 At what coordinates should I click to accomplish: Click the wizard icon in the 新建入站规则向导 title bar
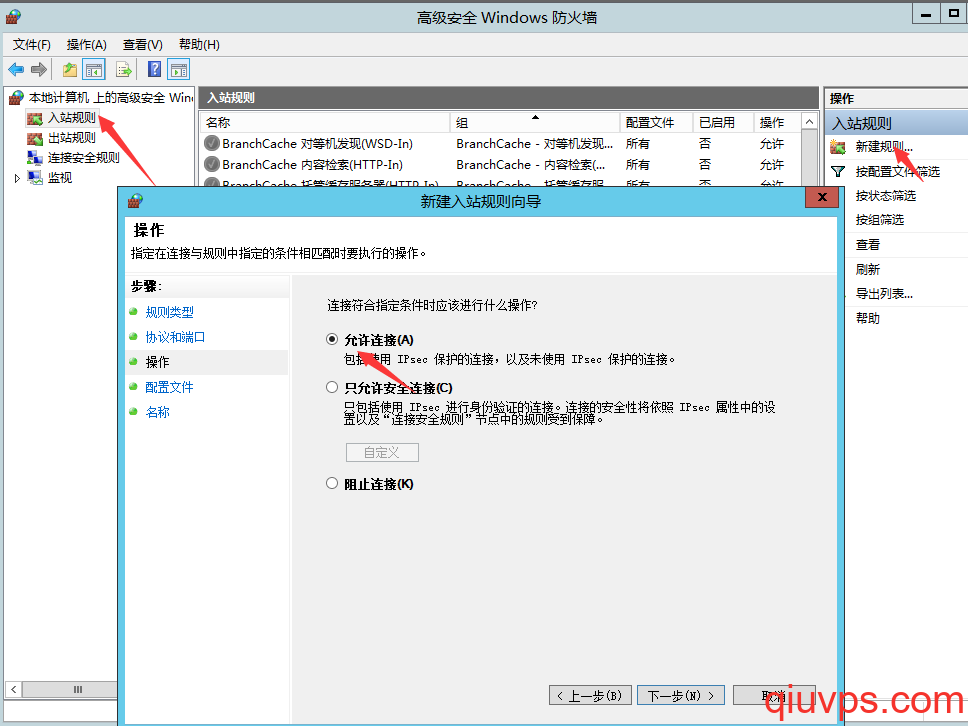coord(135,201)
